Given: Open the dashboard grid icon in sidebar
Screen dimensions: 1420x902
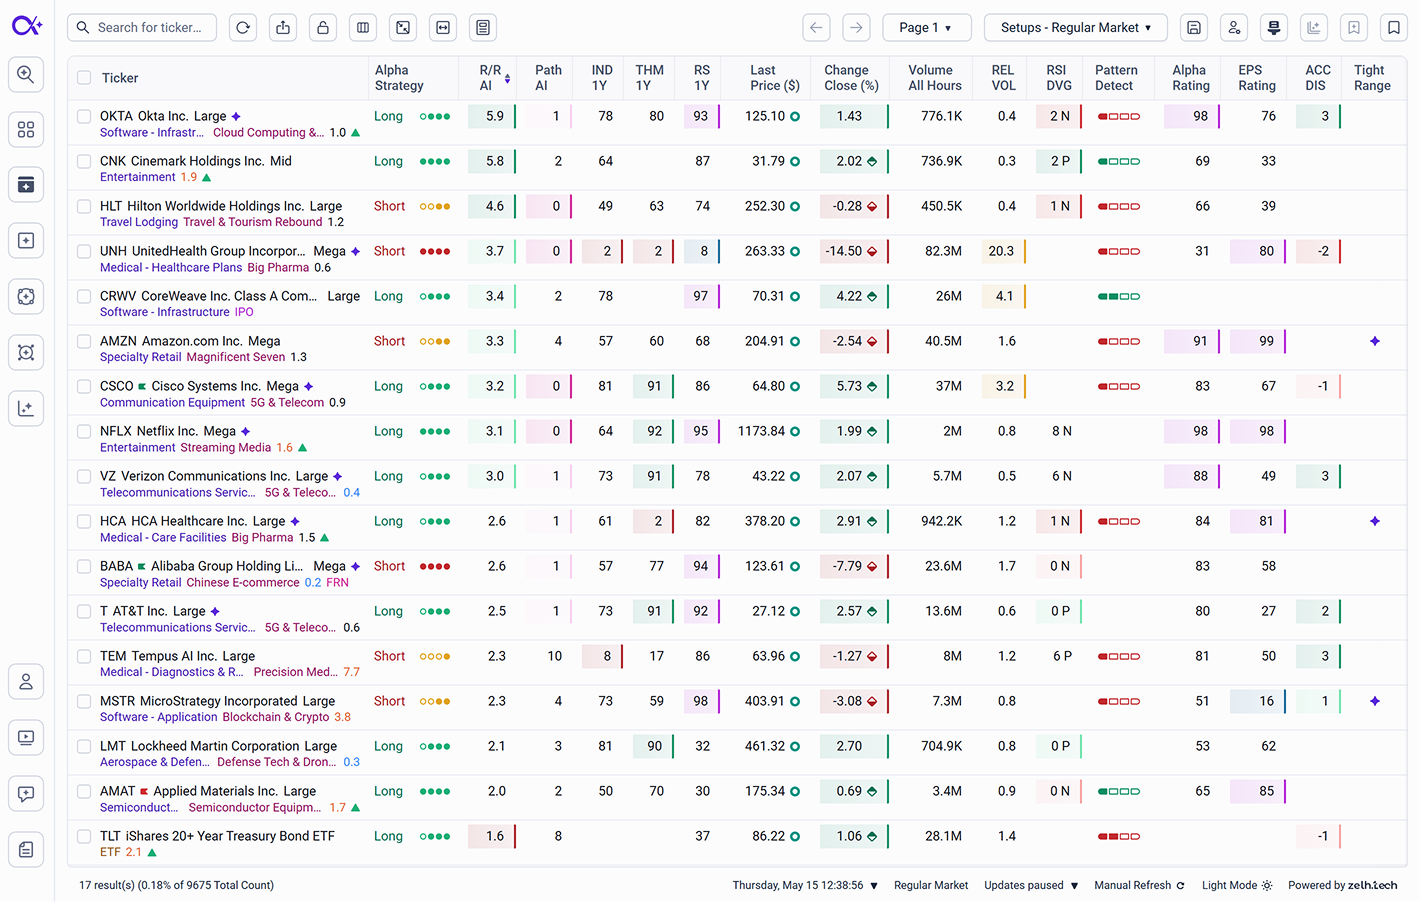Looking at the screenshot, I should pyautogui.click(x=26, y=130).
